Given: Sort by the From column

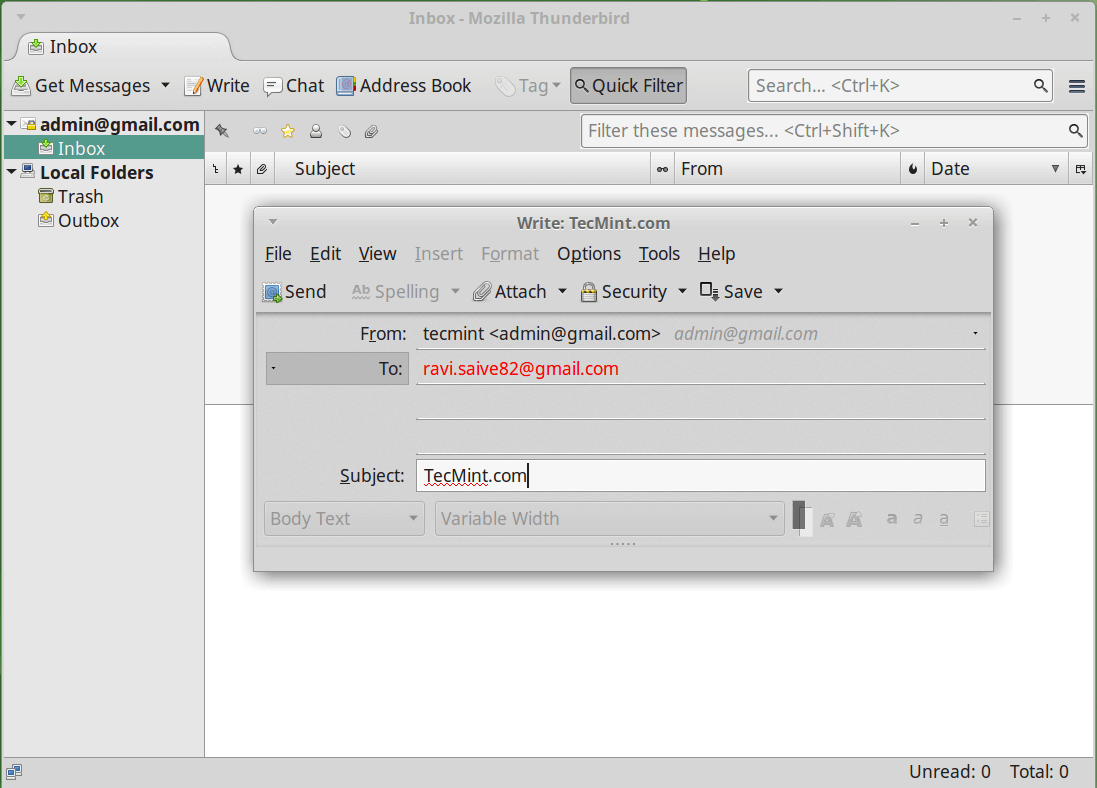Looking at the screenshot, I should [786, 169].
